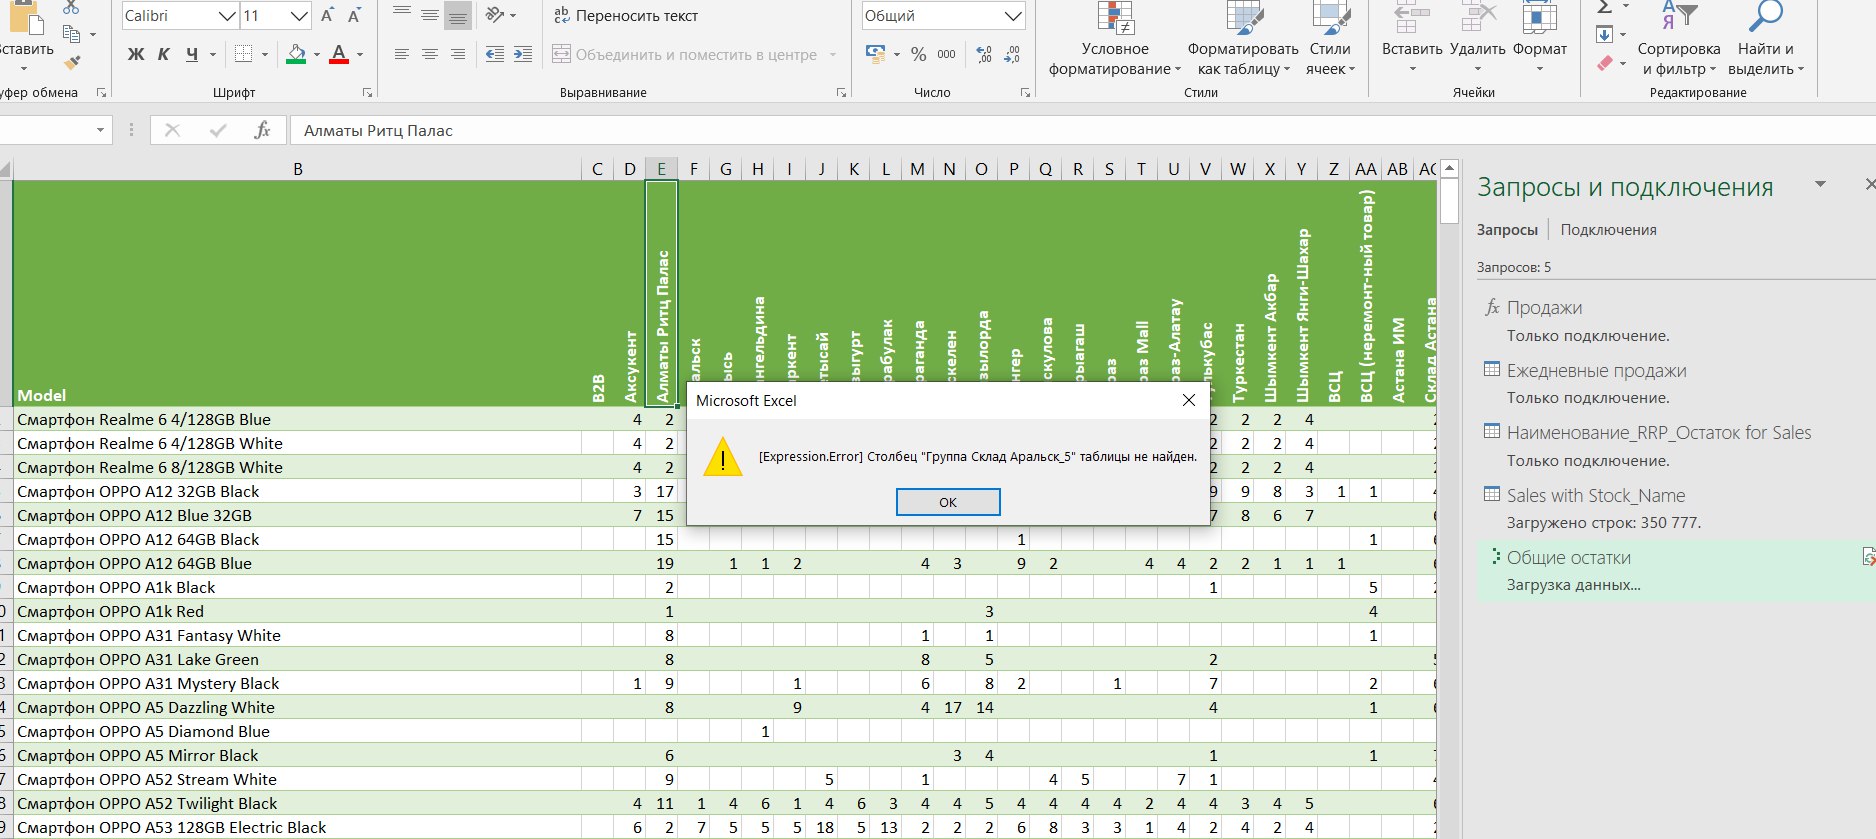Click formula bar with Алматы Ритц Палас

[x=1082, y=130]
